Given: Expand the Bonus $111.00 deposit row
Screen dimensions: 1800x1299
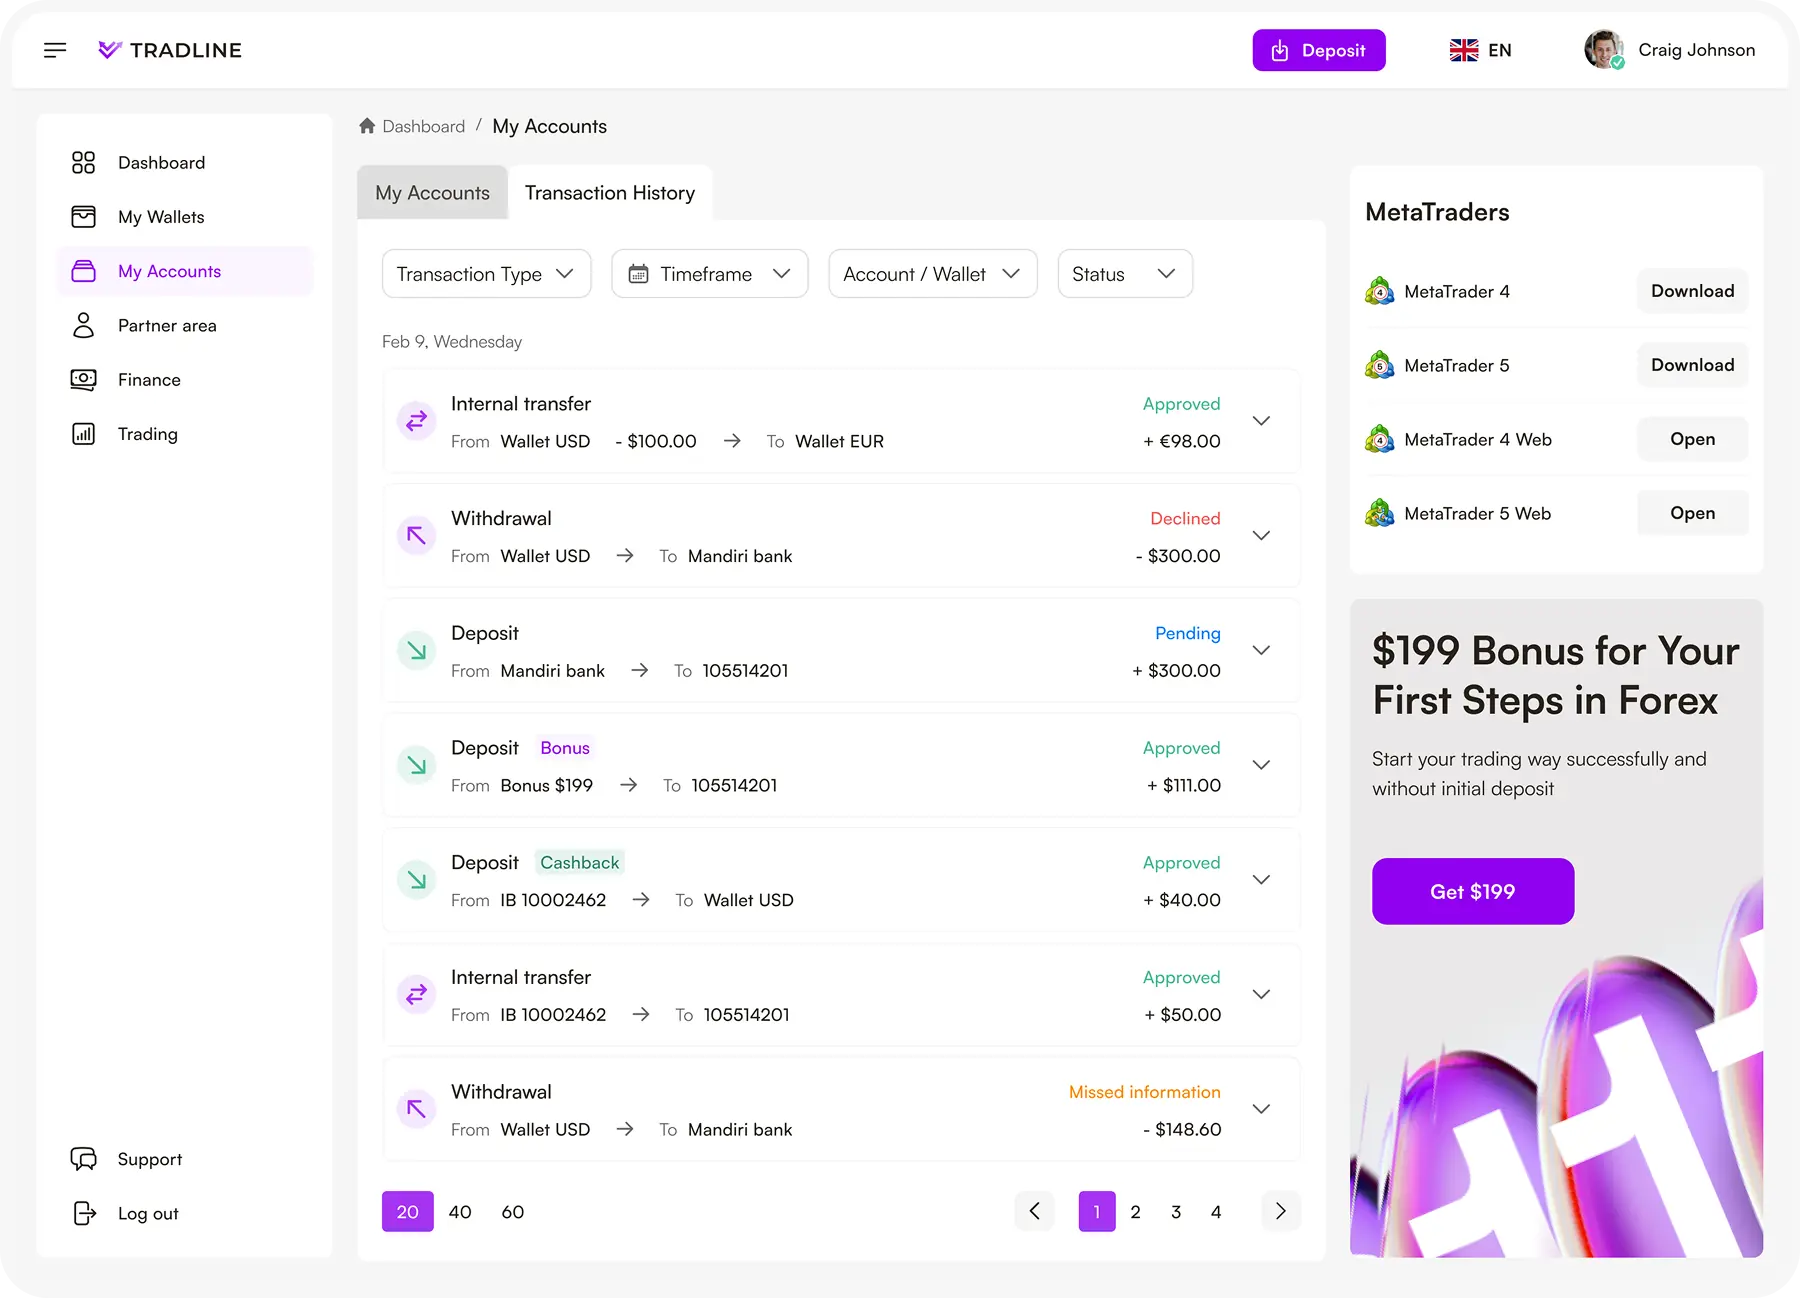Looking at the screenshot, I should pyautogui.click(x=1262, y=766).
